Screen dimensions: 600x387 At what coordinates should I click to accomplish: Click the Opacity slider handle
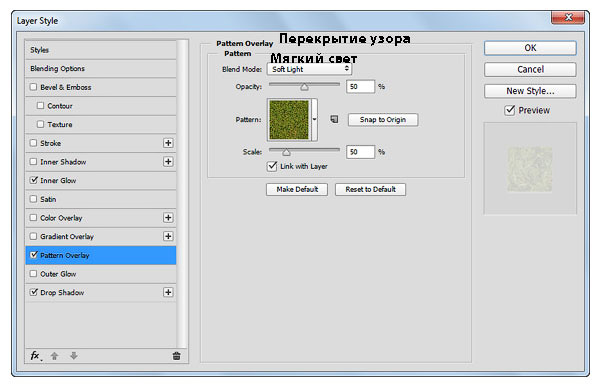(304, 87)
